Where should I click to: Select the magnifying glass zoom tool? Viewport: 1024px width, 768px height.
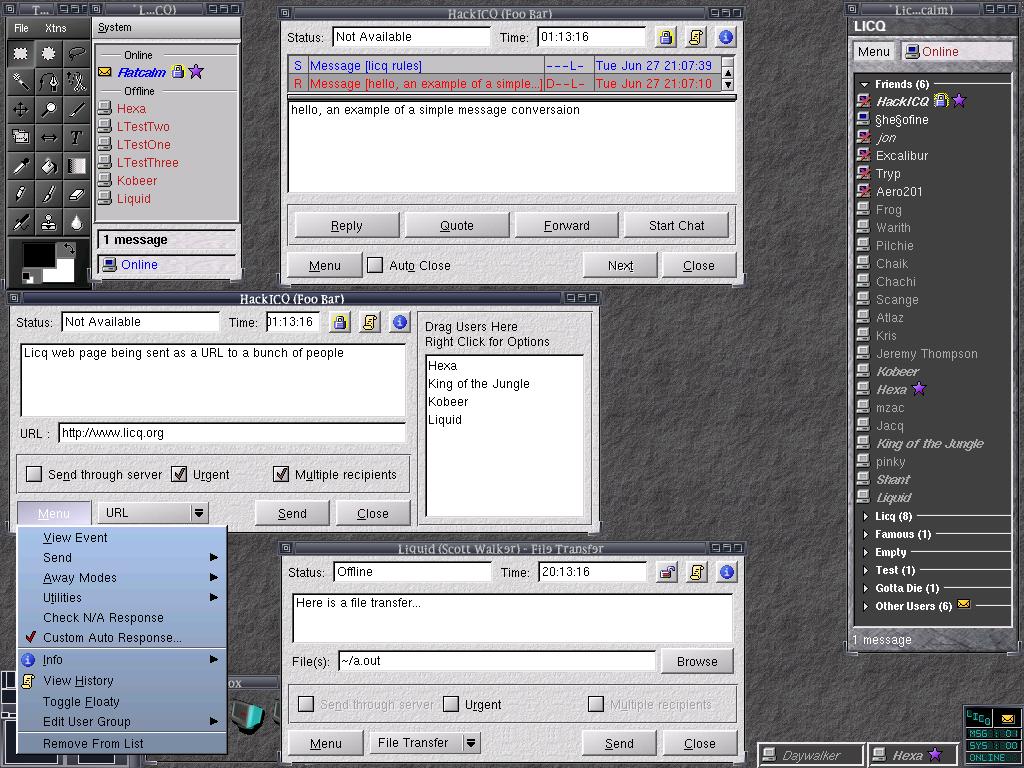(49, 109)
